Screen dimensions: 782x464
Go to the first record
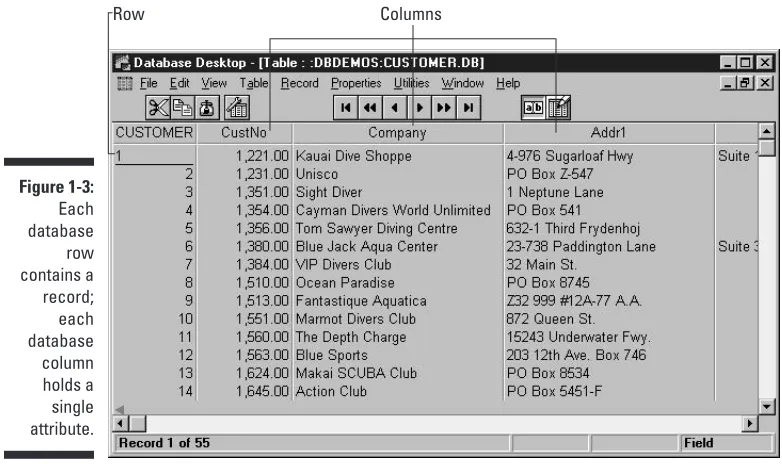[346, 108]
